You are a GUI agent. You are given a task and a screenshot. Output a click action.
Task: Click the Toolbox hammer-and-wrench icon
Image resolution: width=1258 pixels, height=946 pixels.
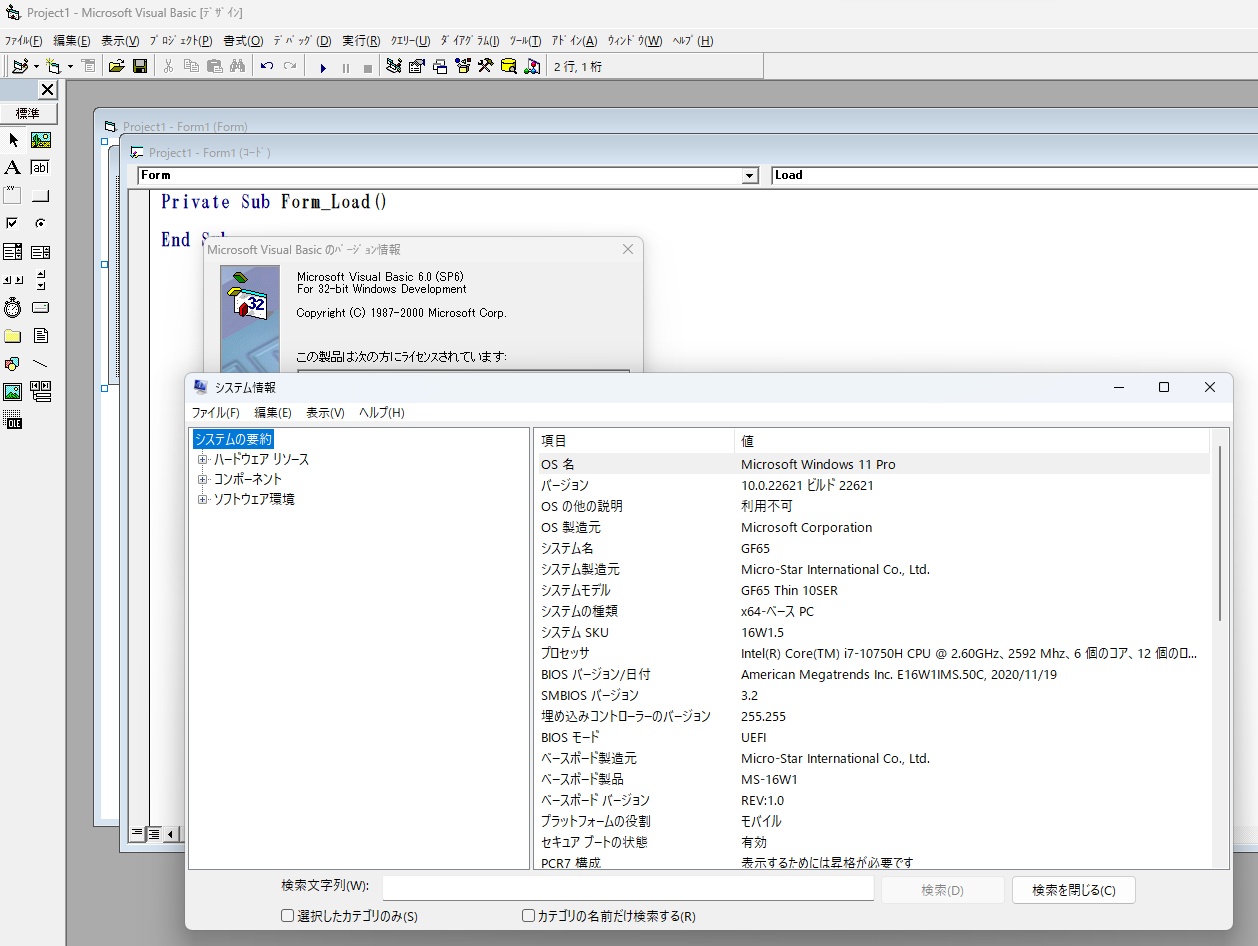point(485,66)
